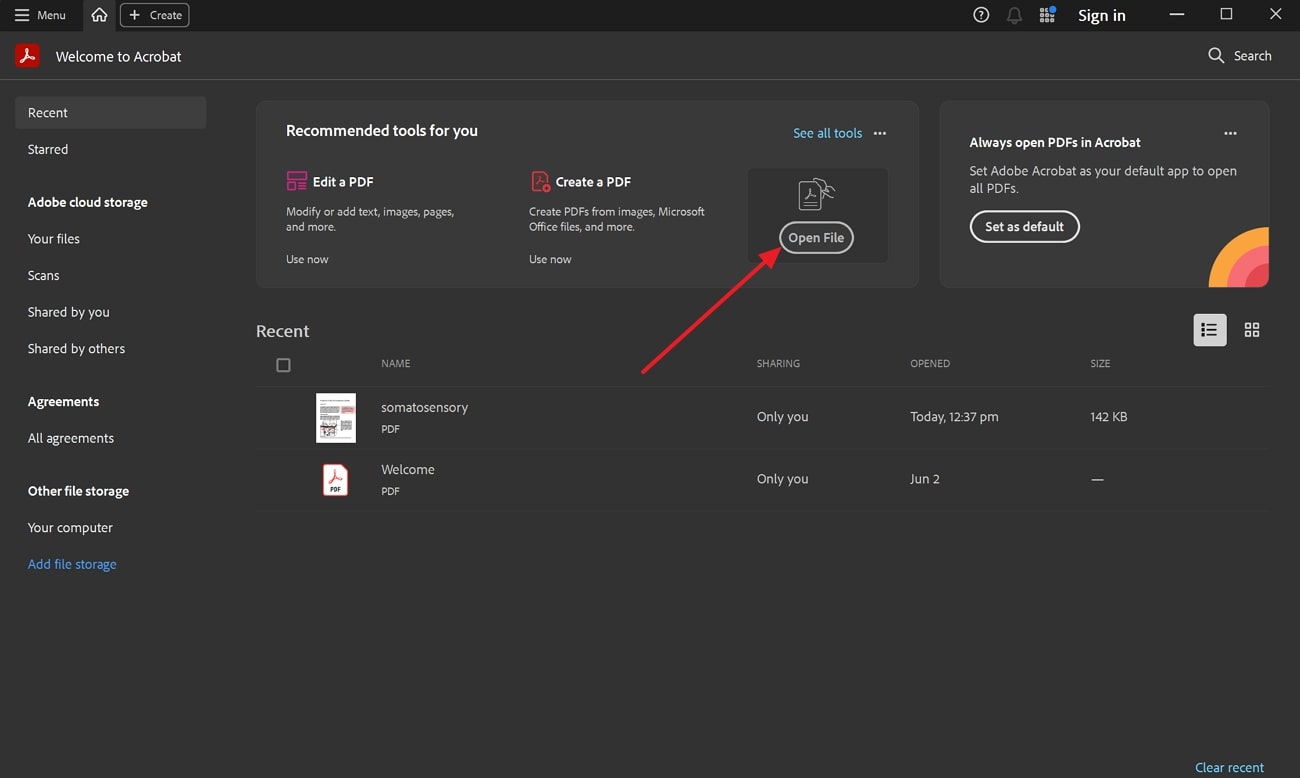Minimize the Acrobat window
The height and width of the screenshot is (778, 1300).
pyautogui.click(x=1178, y=15)
